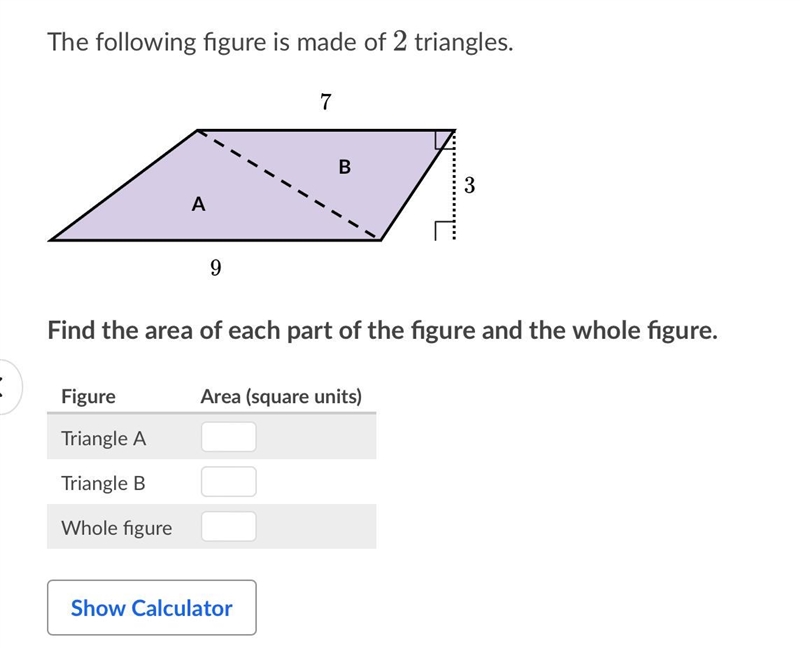Click the Figure column header

(x=88, y=396)
